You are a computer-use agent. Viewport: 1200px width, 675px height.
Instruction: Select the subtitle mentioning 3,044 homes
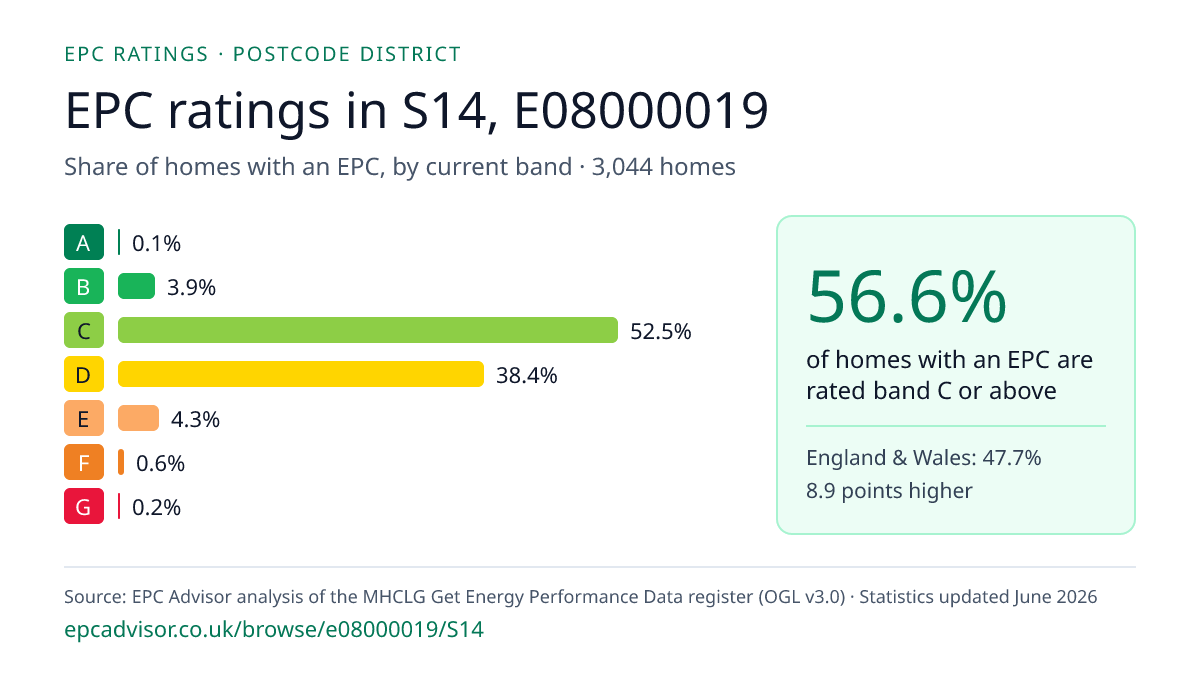(x=400, y=167)
